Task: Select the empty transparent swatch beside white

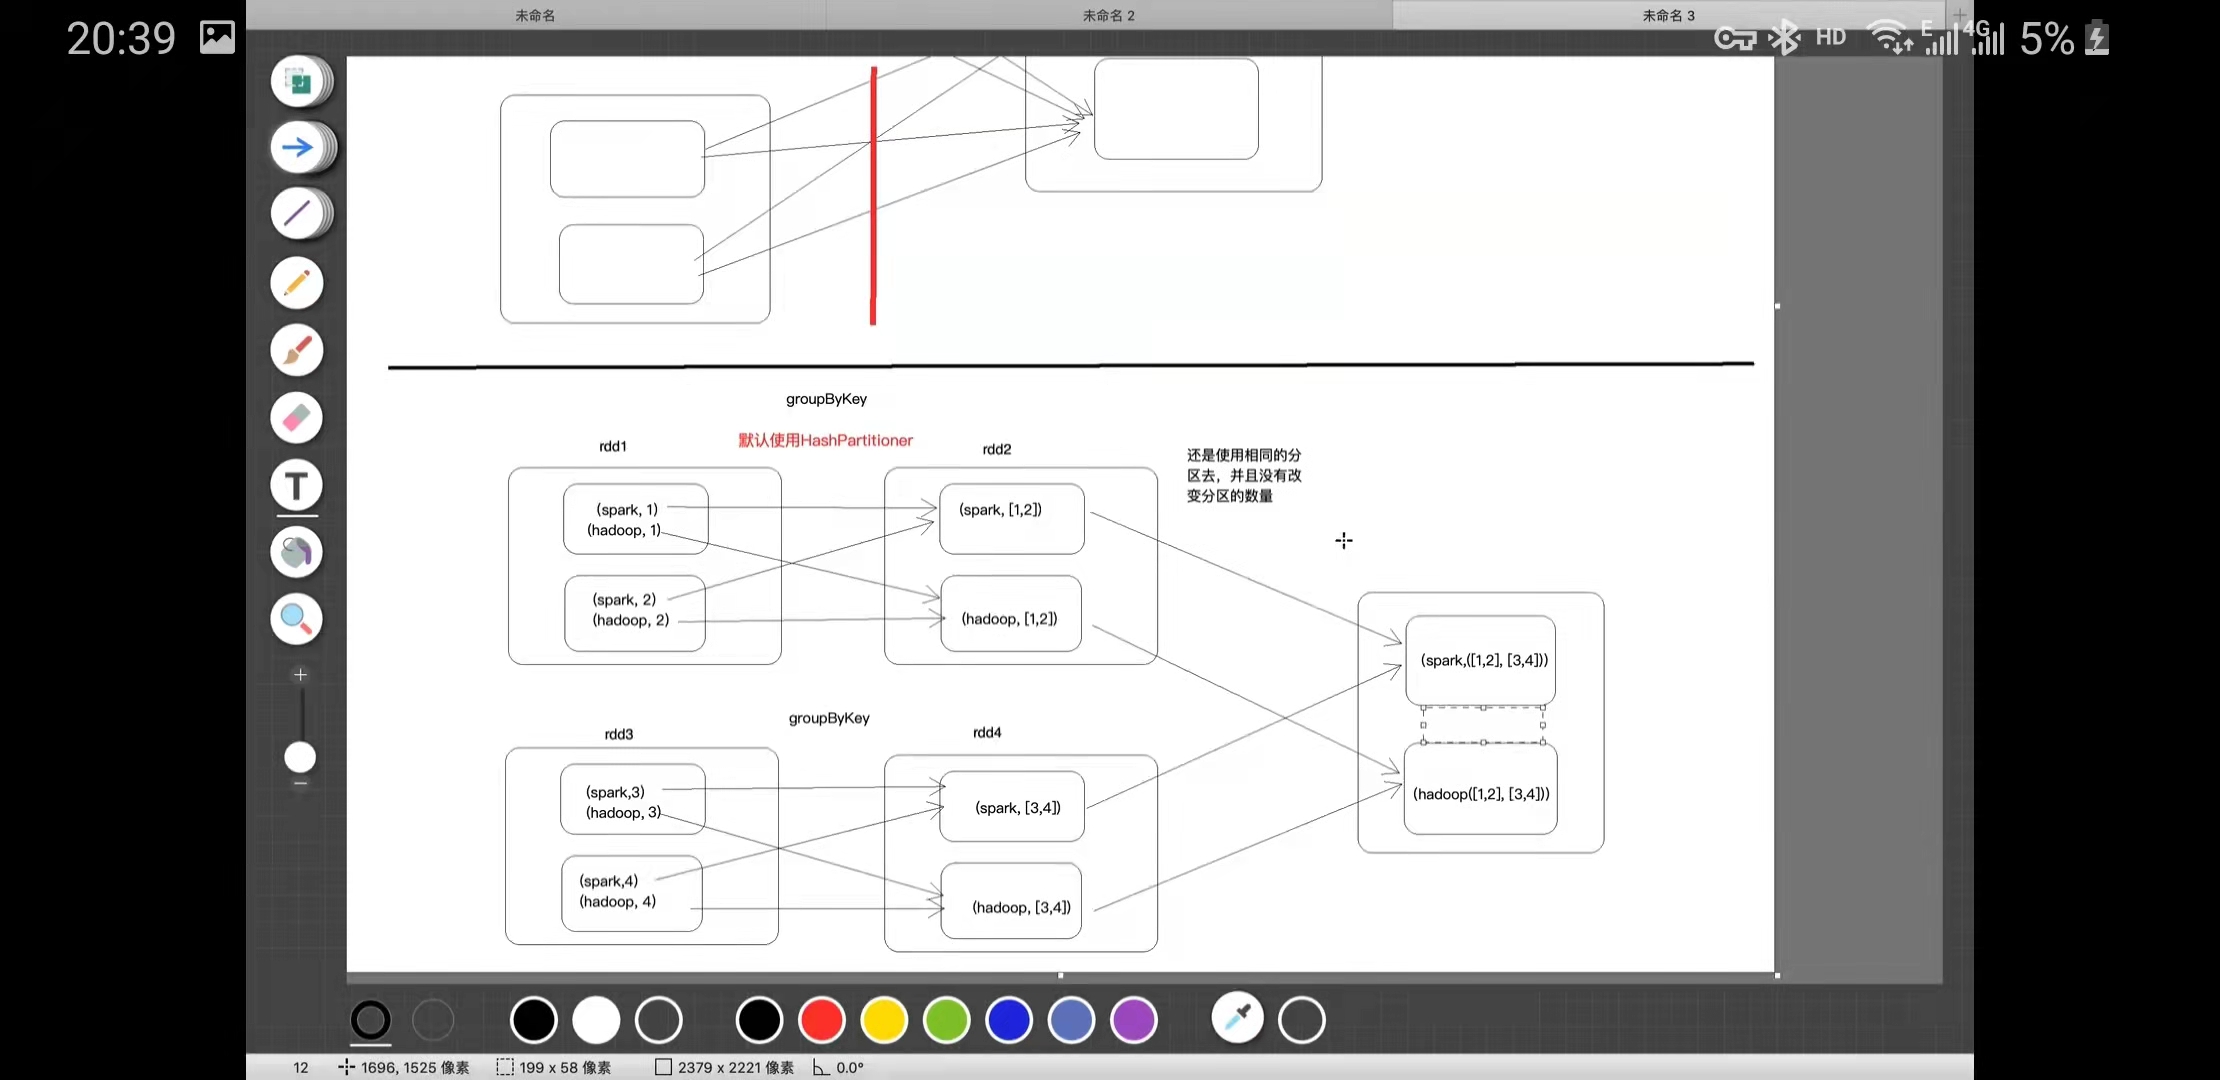Action: click(659, 1020)
